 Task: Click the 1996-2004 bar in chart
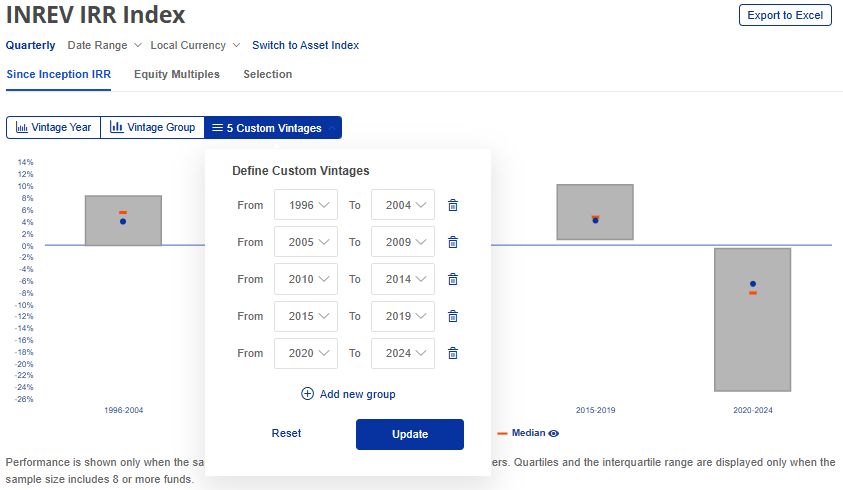point(123,221)
